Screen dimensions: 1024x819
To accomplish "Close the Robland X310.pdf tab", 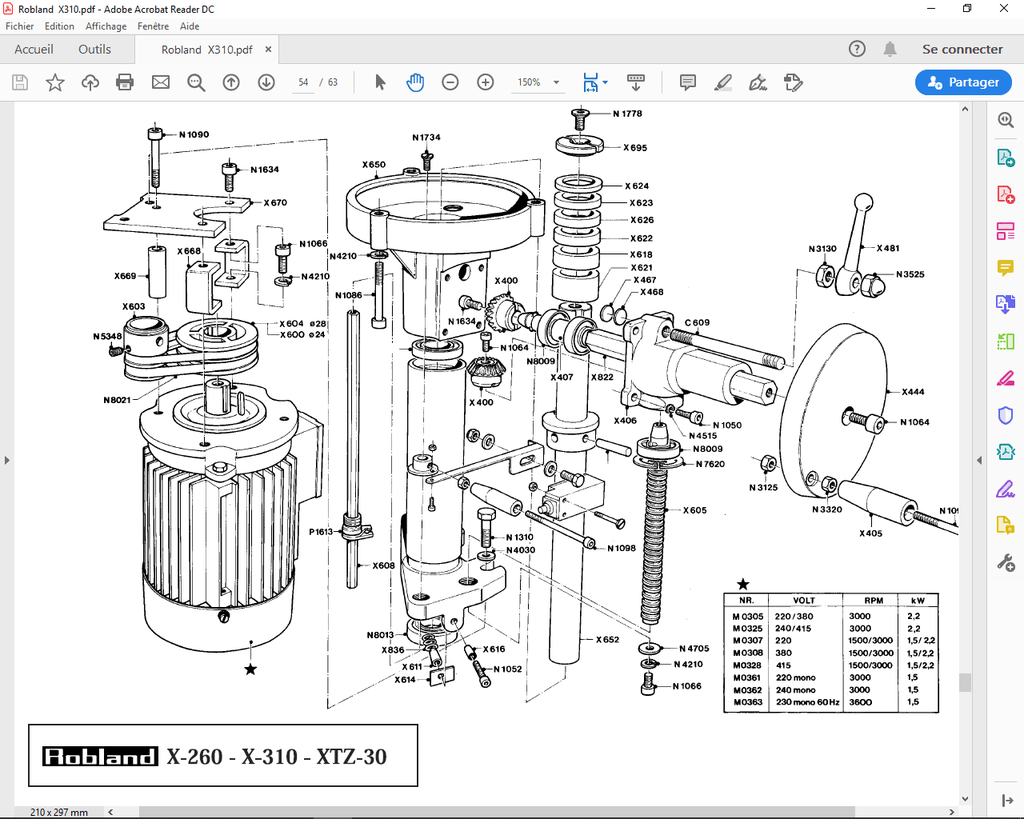I will [268, 50].
